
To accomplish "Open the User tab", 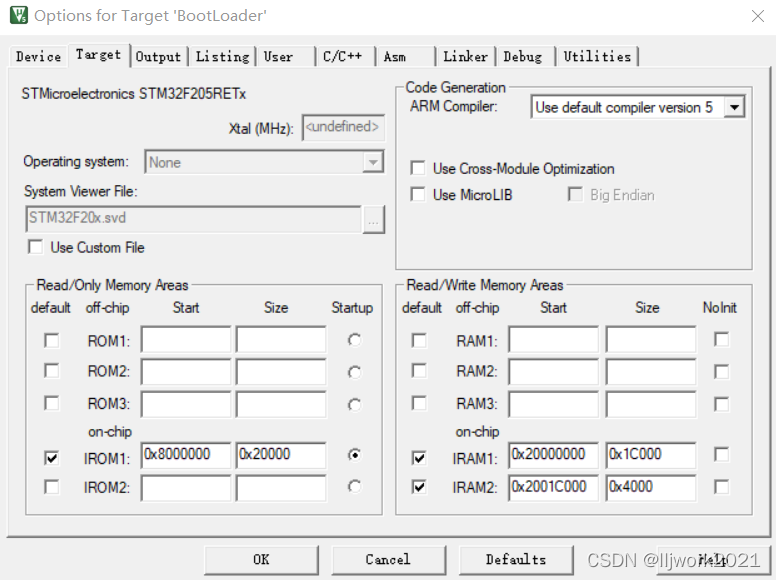I will point(285,56).
